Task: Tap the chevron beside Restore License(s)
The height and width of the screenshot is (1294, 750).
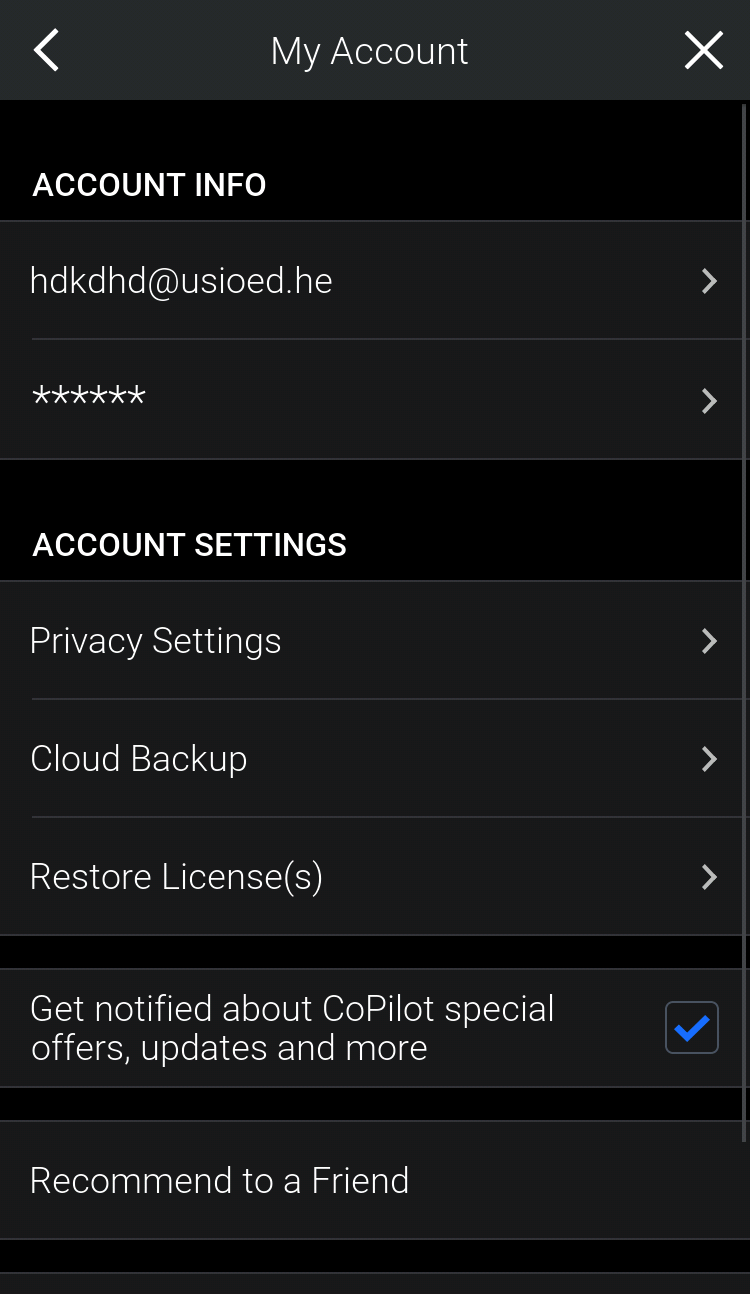Action: (709, 877)
